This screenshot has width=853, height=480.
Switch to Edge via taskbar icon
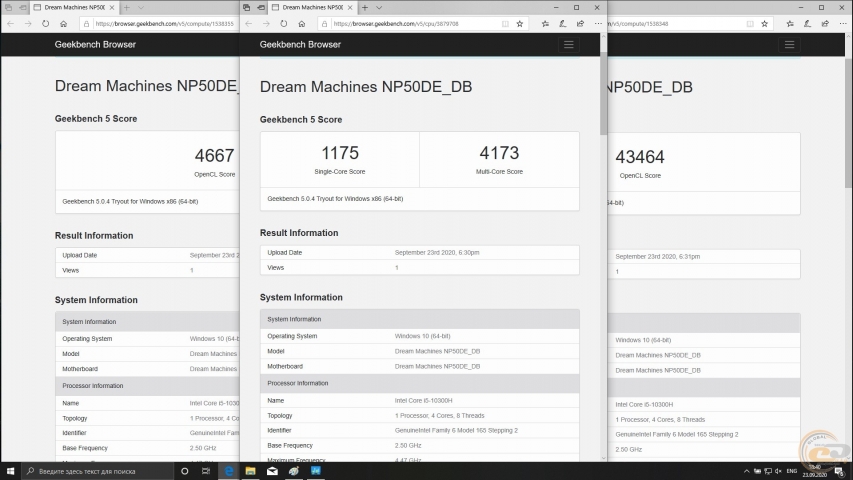[229, 471]
